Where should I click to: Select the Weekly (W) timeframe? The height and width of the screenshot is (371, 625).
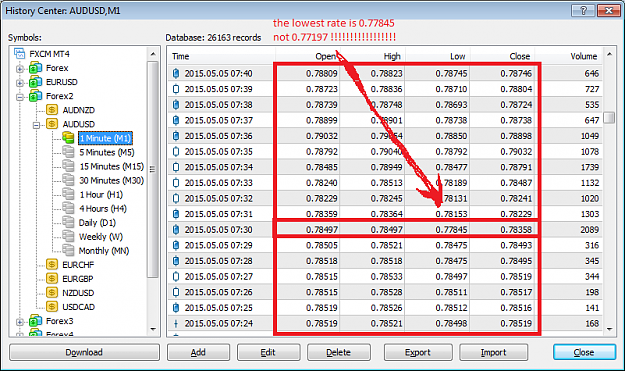tap(100, 237)
